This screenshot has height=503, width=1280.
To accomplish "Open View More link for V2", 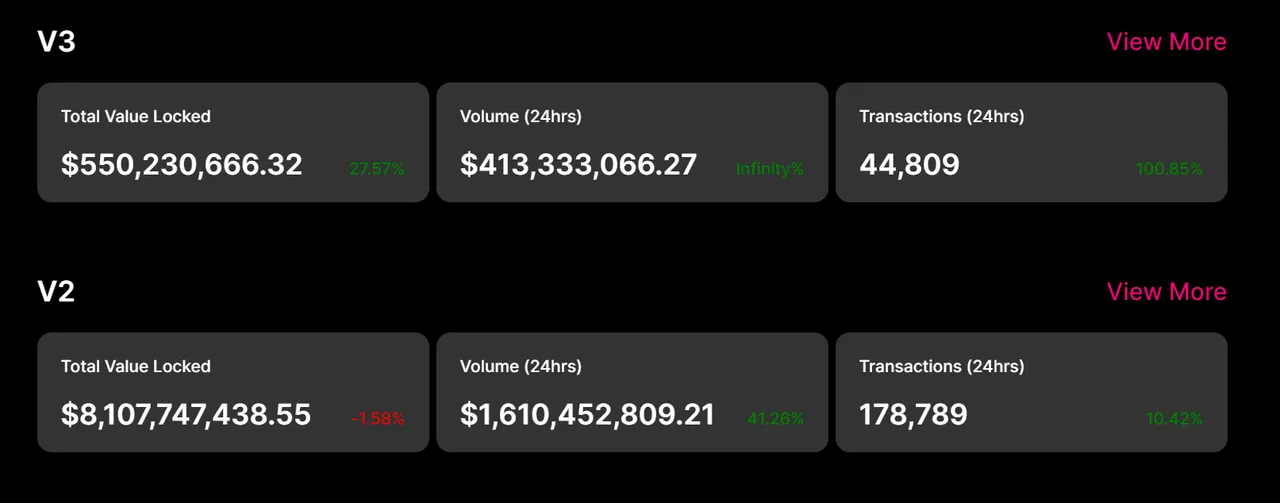I will tap(1166, 292).
